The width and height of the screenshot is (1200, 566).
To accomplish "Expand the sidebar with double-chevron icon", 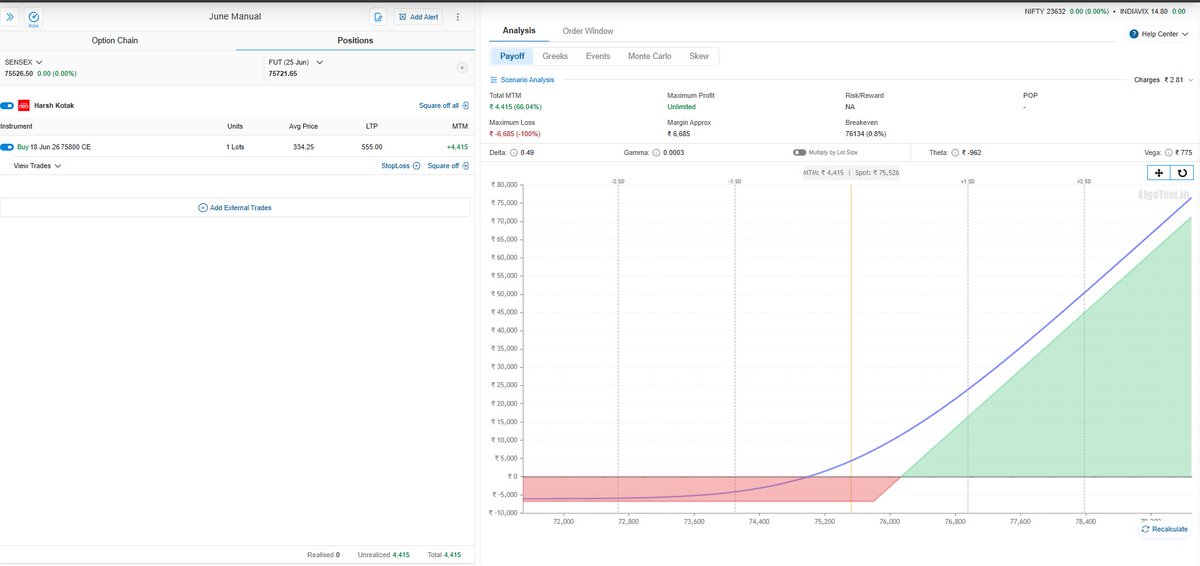I will coord(10,17).
